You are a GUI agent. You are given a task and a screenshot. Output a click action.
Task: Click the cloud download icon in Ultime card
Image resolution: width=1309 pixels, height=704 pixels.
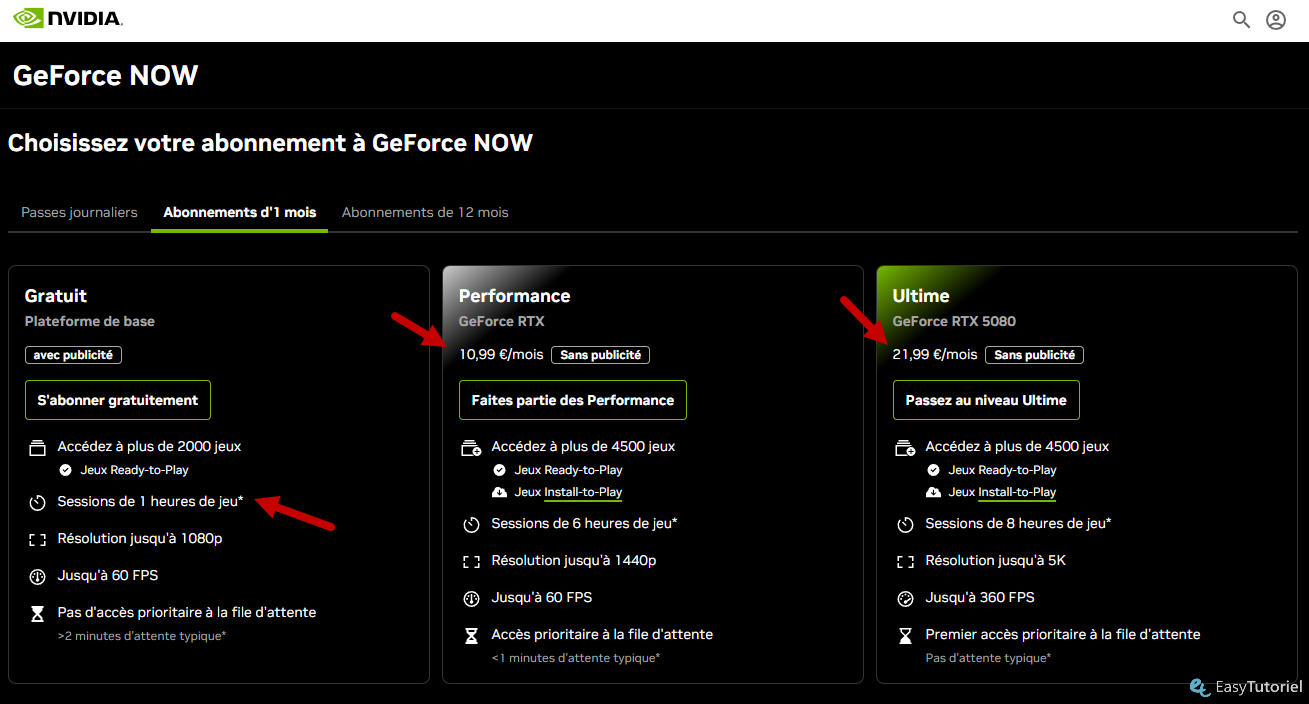coord(933,492)
